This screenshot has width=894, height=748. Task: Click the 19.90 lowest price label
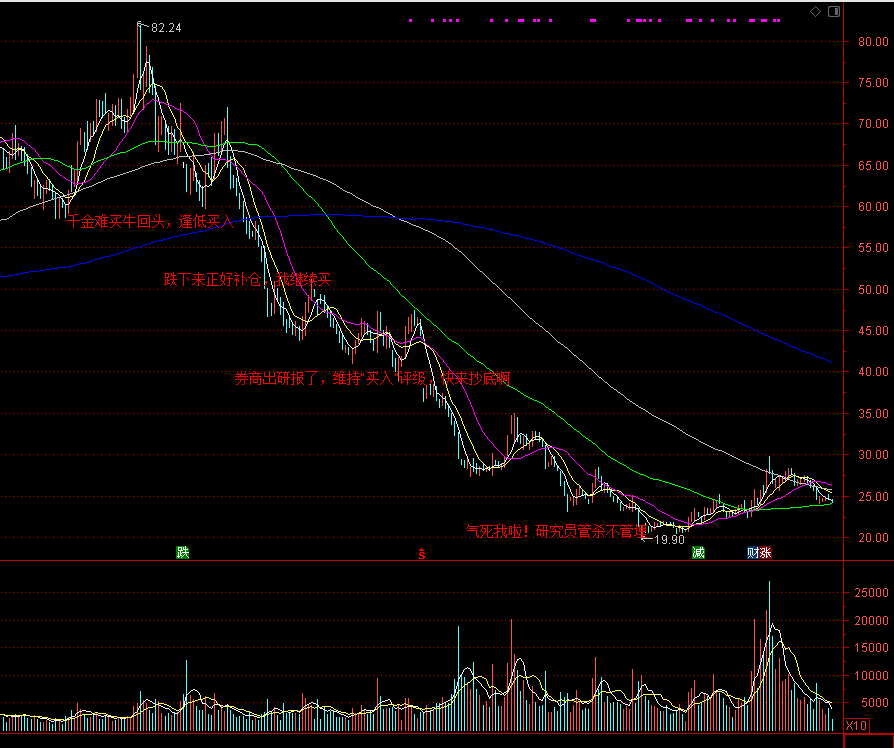(669, 539)
